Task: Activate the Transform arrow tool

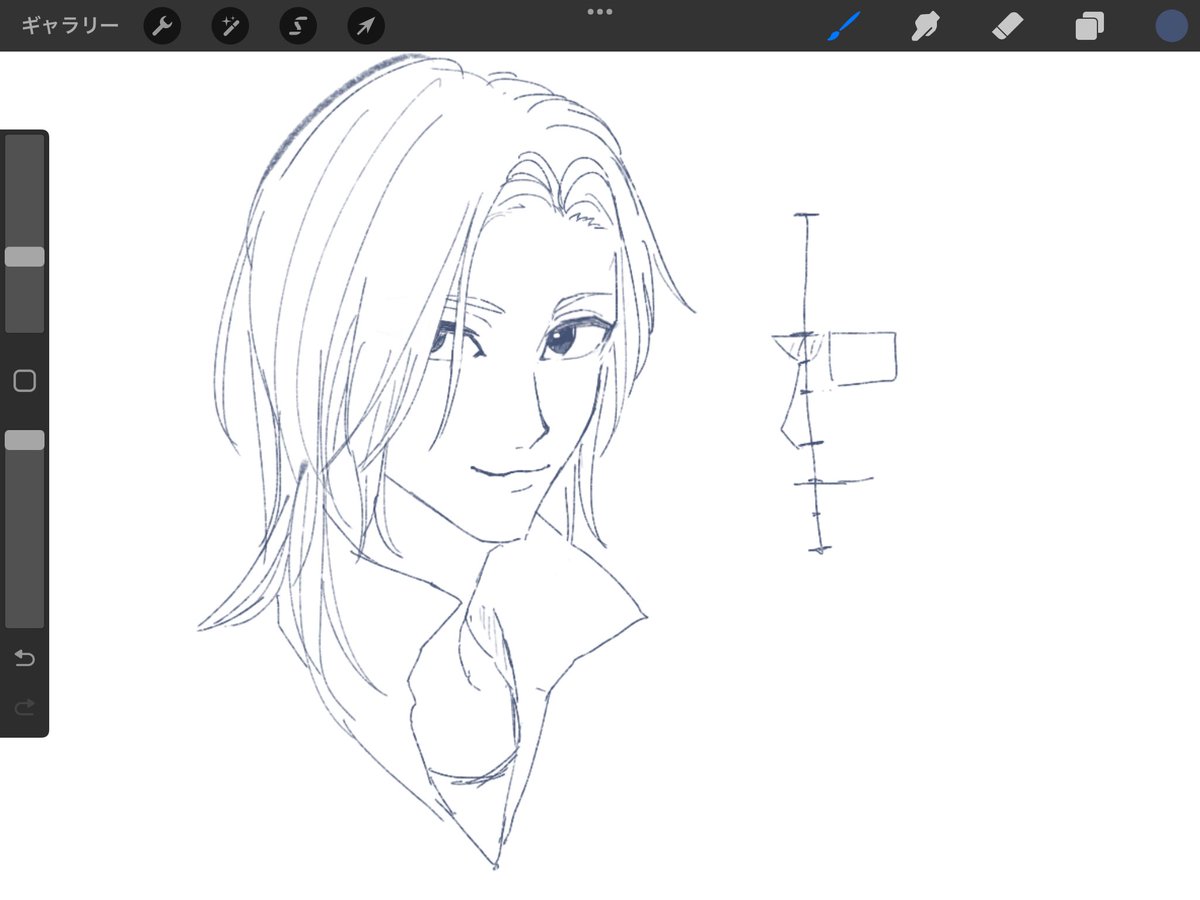Action: pyautogui.click(x=366, y=25)
